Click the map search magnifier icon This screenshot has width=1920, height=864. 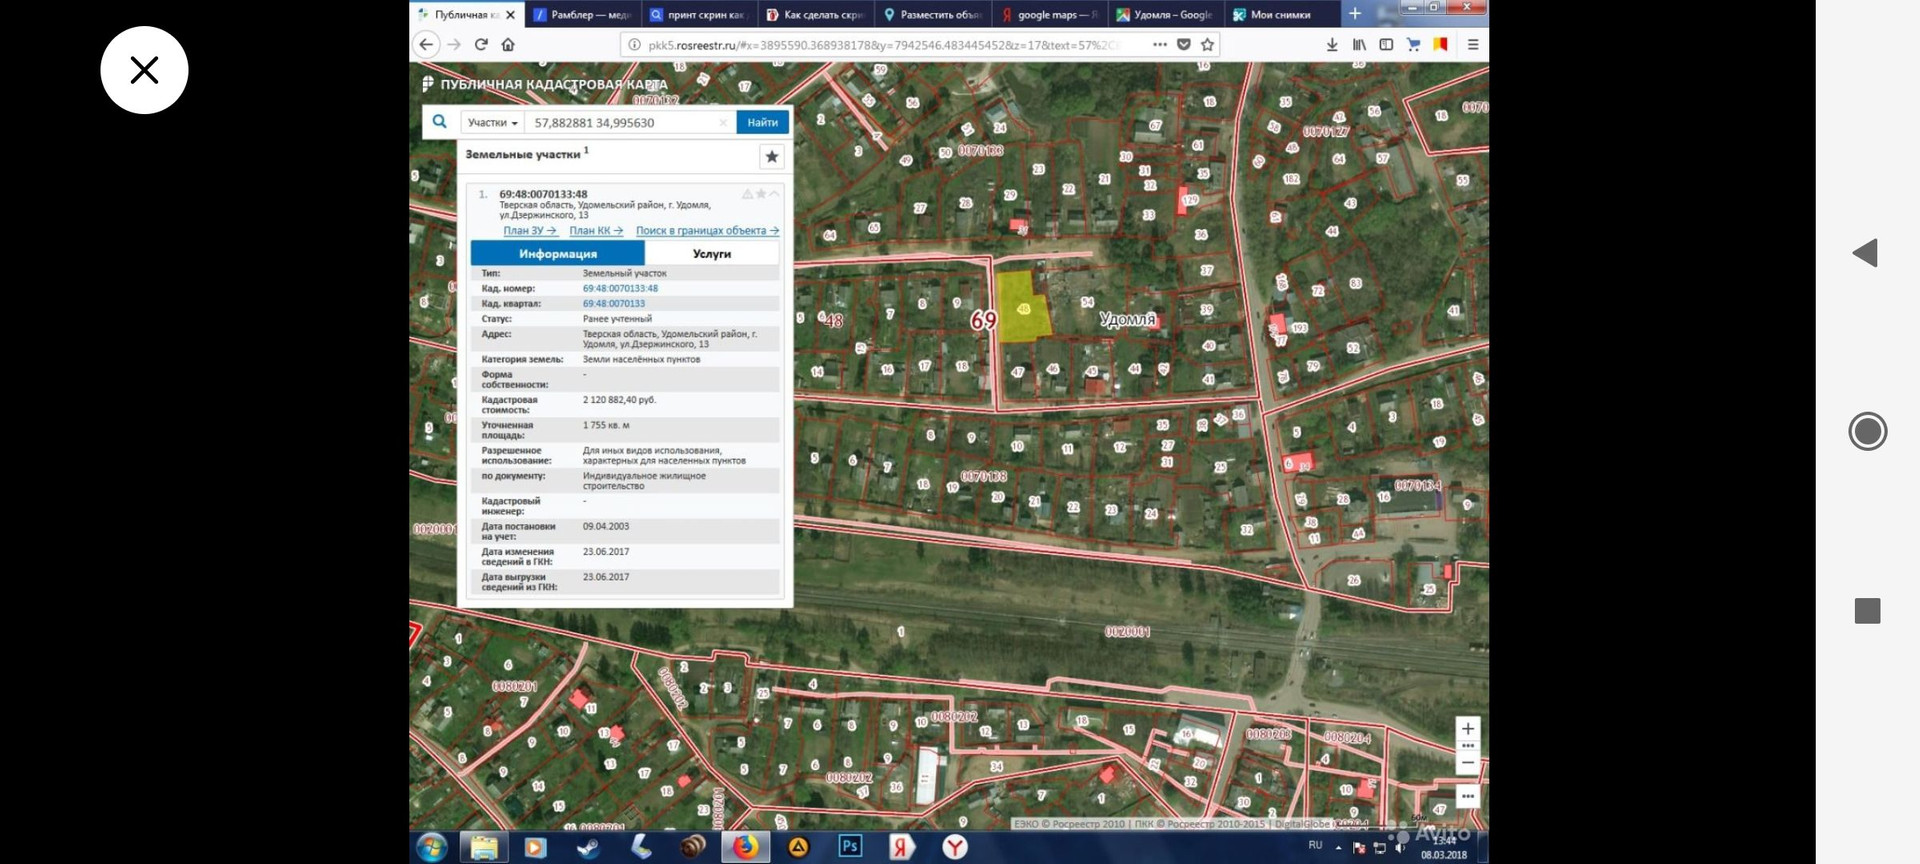tap(439, 122)
